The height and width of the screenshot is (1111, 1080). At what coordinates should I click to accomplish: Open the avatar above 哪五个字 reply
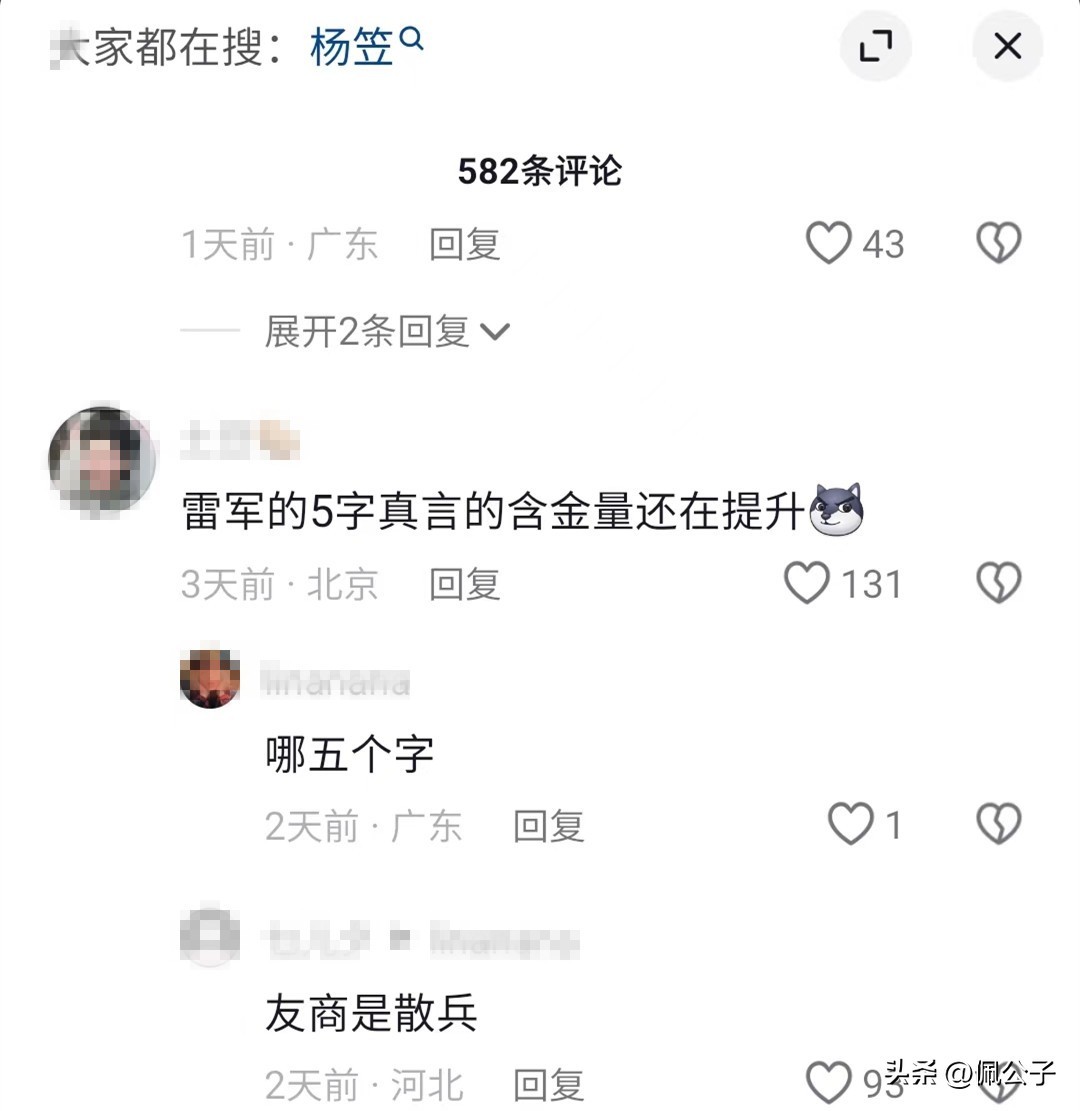[210, 679]
